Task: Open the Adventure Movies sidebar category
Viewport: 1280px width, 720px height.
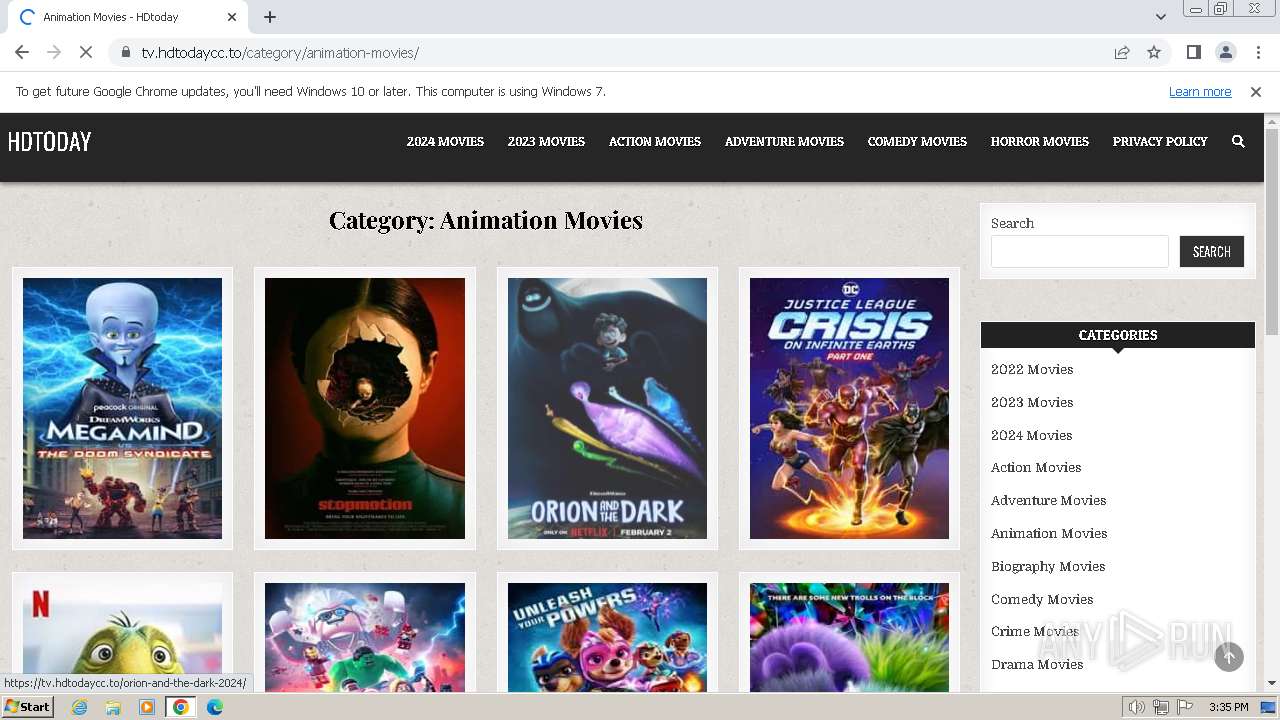Action: point(1048,500)
